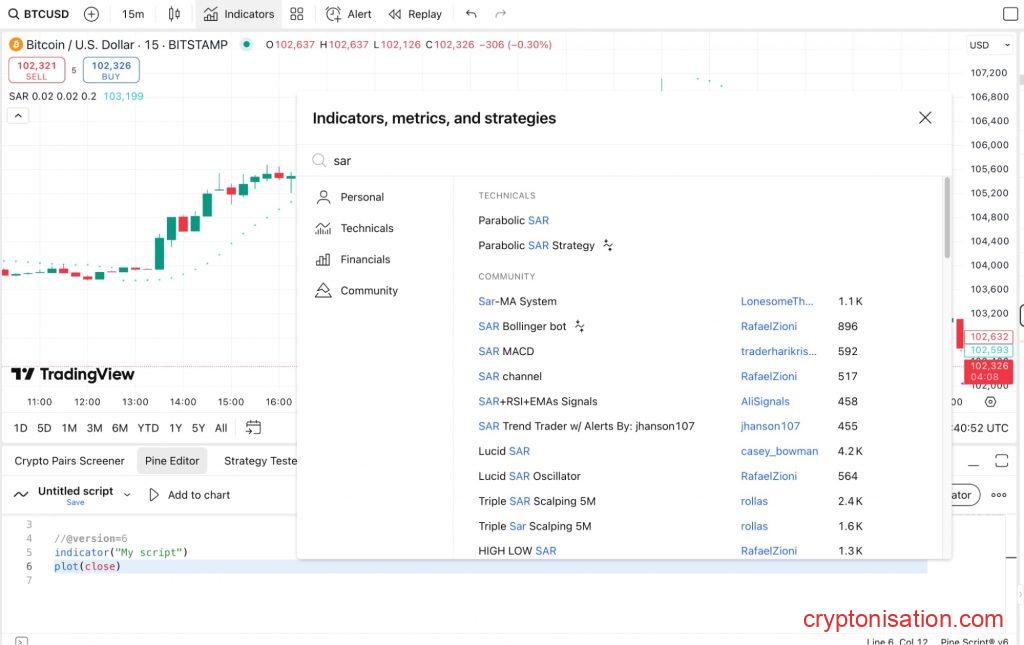Open the Indicators button in the toolbar
The width and height of the screenshot is (1024, 645).
(238, 14)
